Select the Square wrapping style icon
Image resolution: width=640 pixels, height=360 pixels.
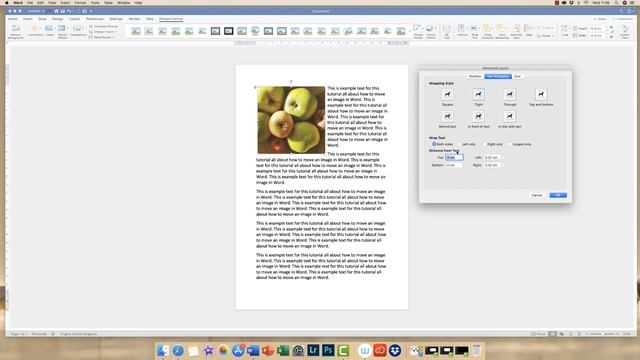[447, 94]
